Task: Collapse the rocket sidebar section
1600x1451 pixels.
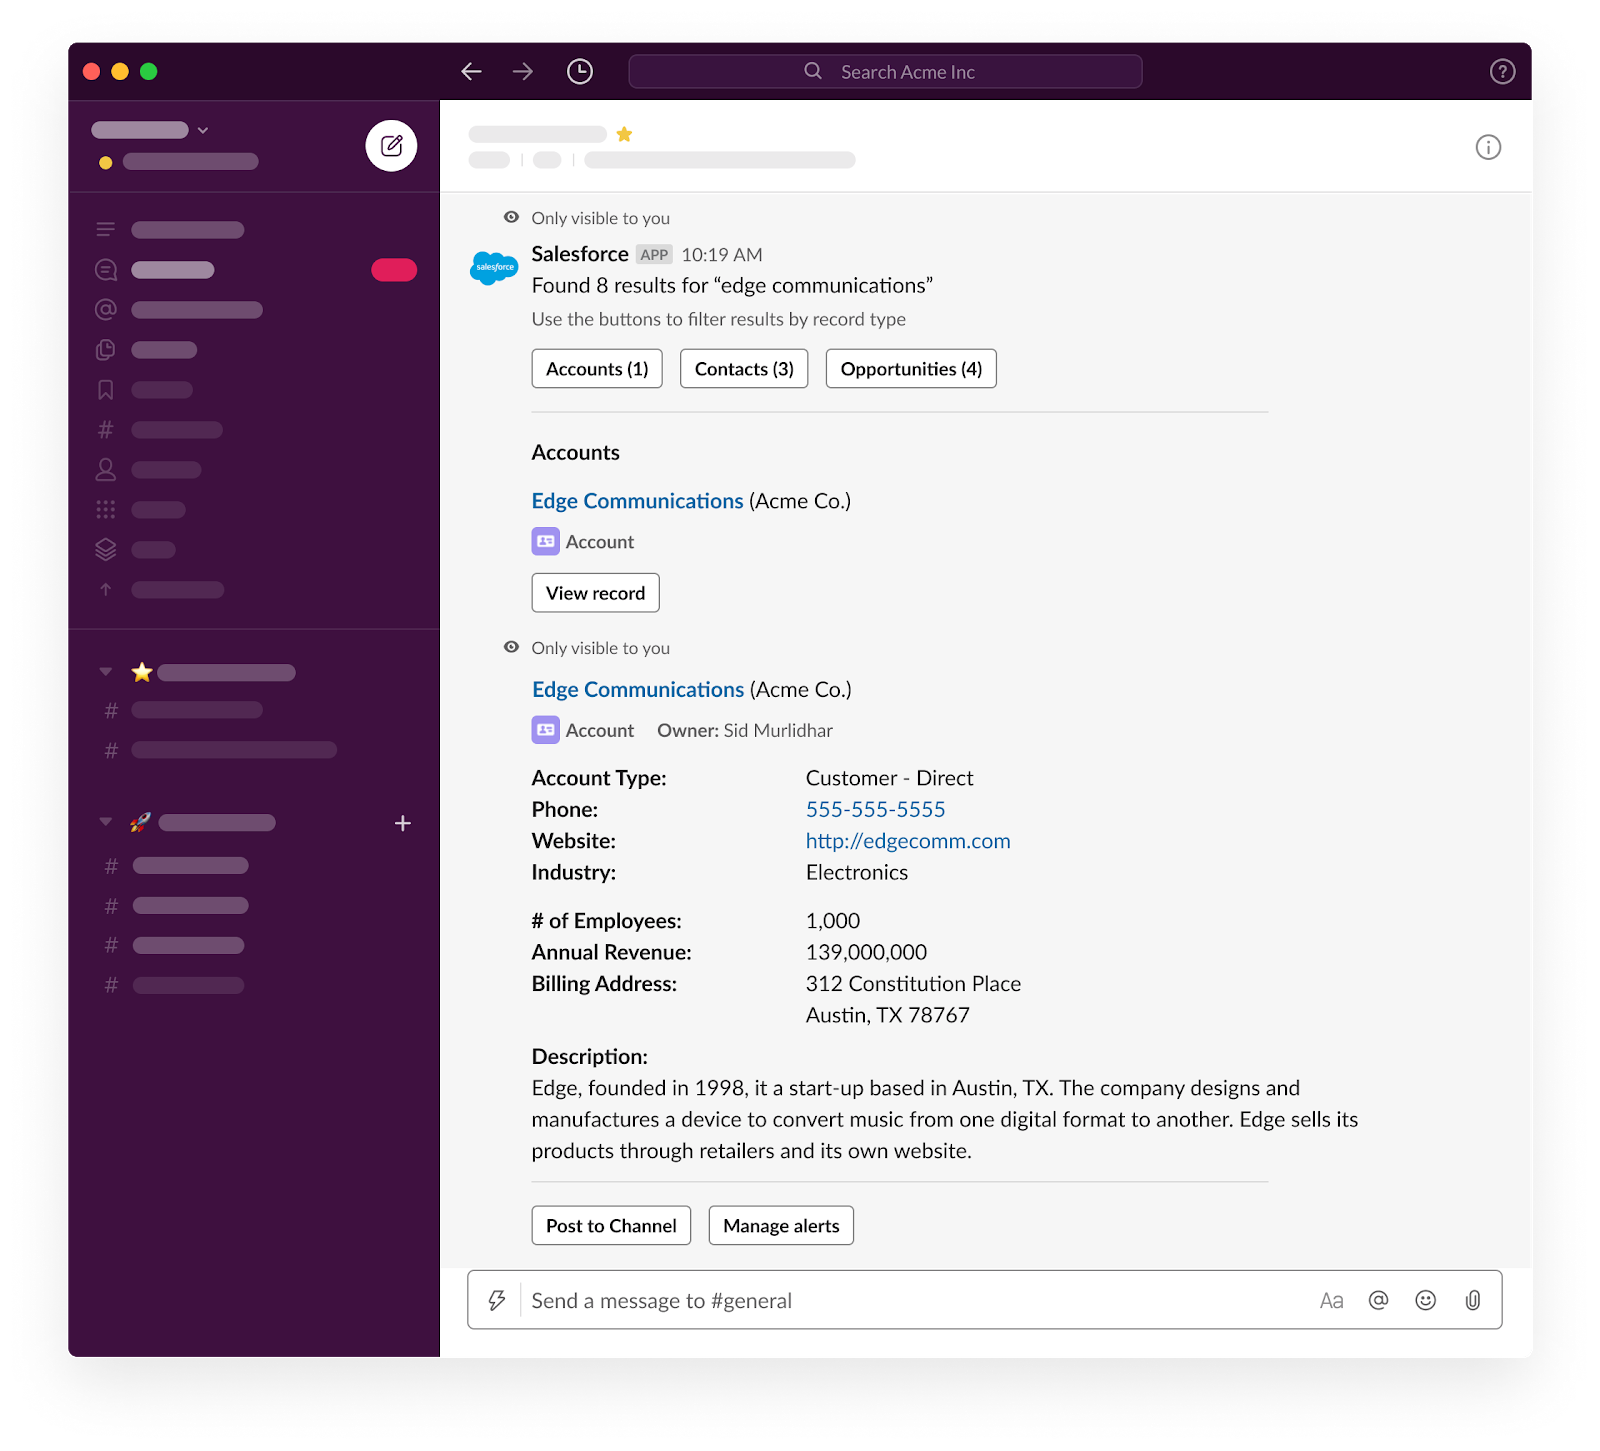Action: (x=106, y=822)
